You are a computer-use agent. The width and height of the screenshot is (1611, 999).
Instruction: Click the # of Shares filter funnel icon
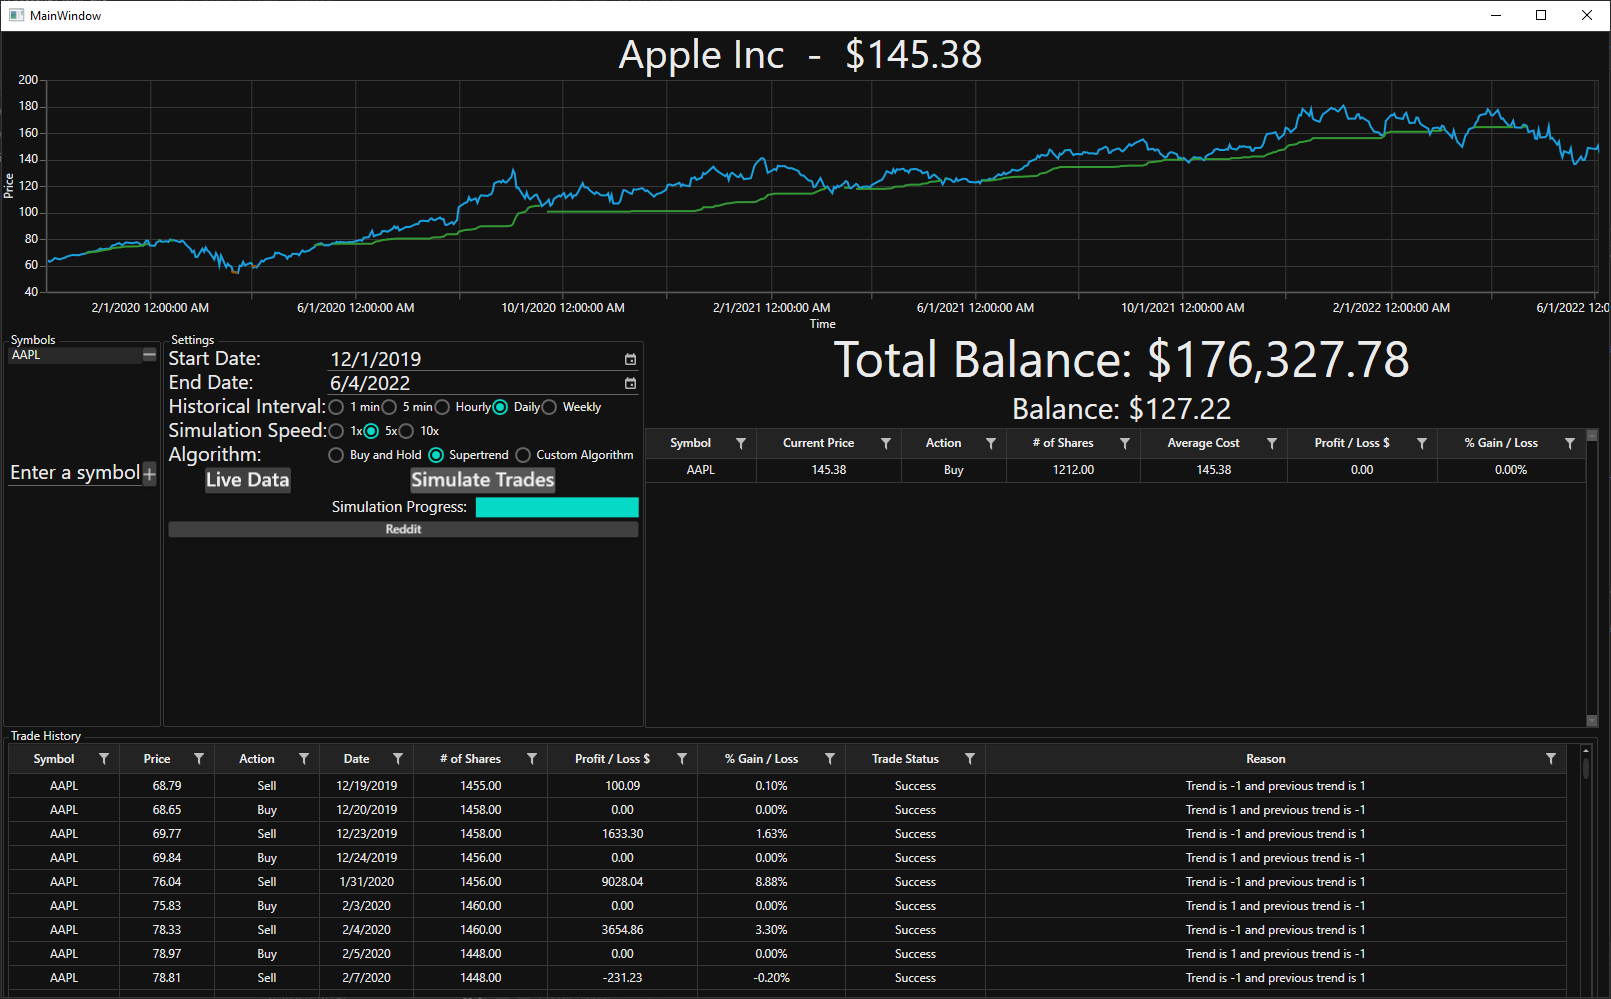(533, 758)
